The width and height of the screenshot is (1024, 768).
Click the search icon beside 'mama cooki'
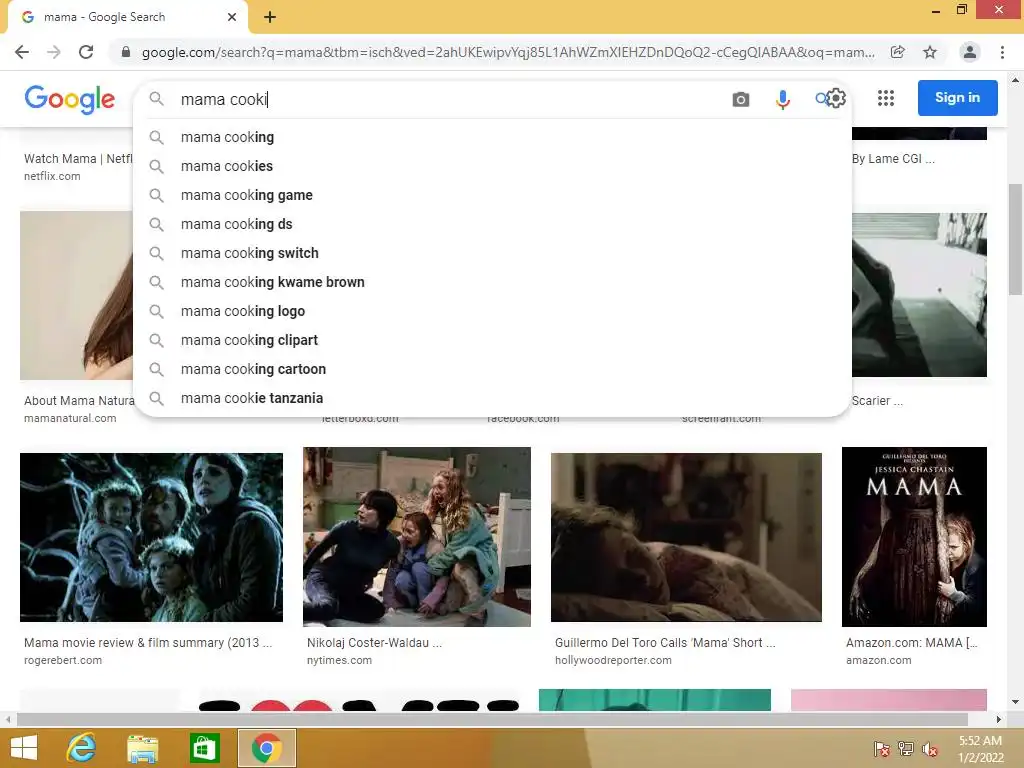(x=156, y=99)
